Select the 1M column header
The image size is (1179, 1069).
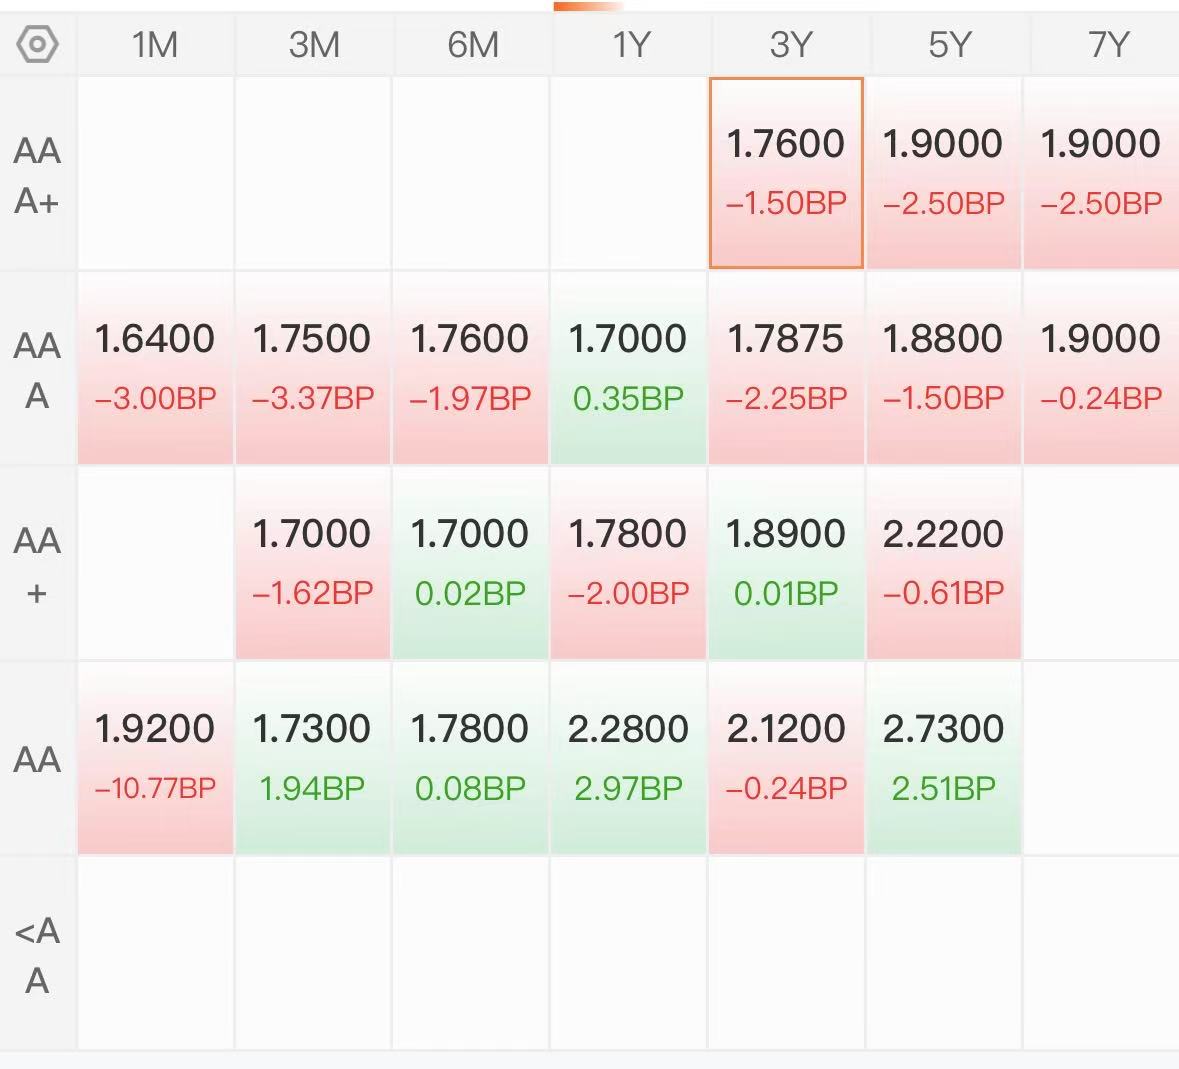click(x=155, y=44)
